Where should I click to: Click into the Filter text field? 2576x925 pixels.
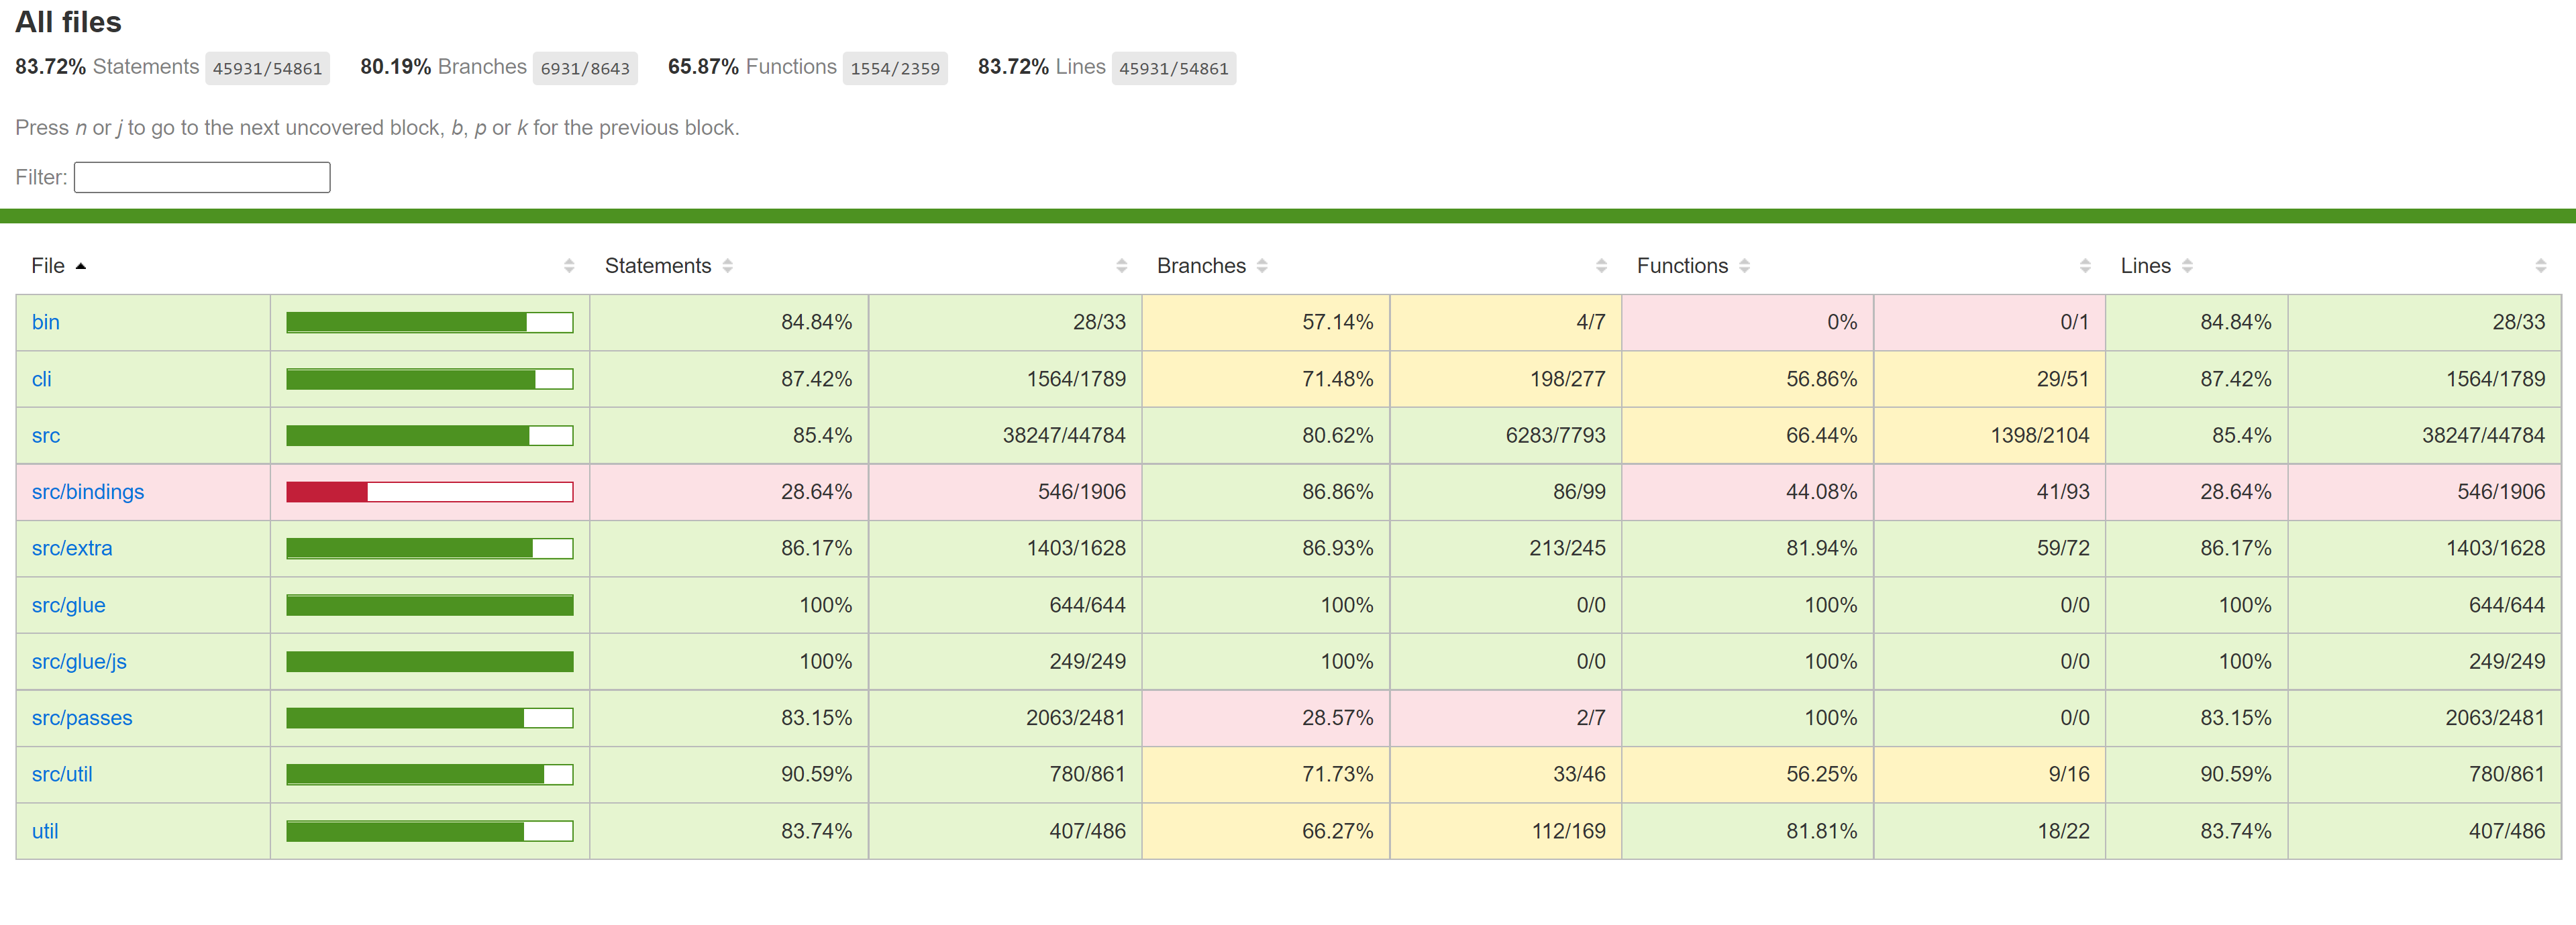202,177
